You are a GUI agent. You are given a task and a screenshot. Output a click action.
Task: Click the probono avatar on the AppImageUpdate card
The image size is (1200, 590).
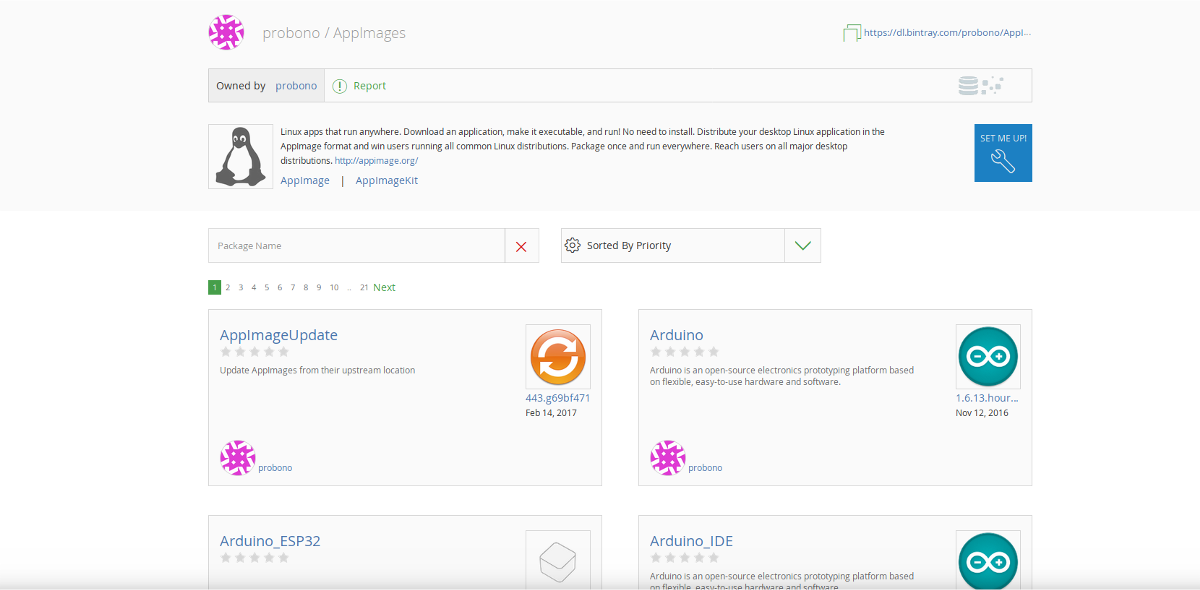[x=238, y=458]
